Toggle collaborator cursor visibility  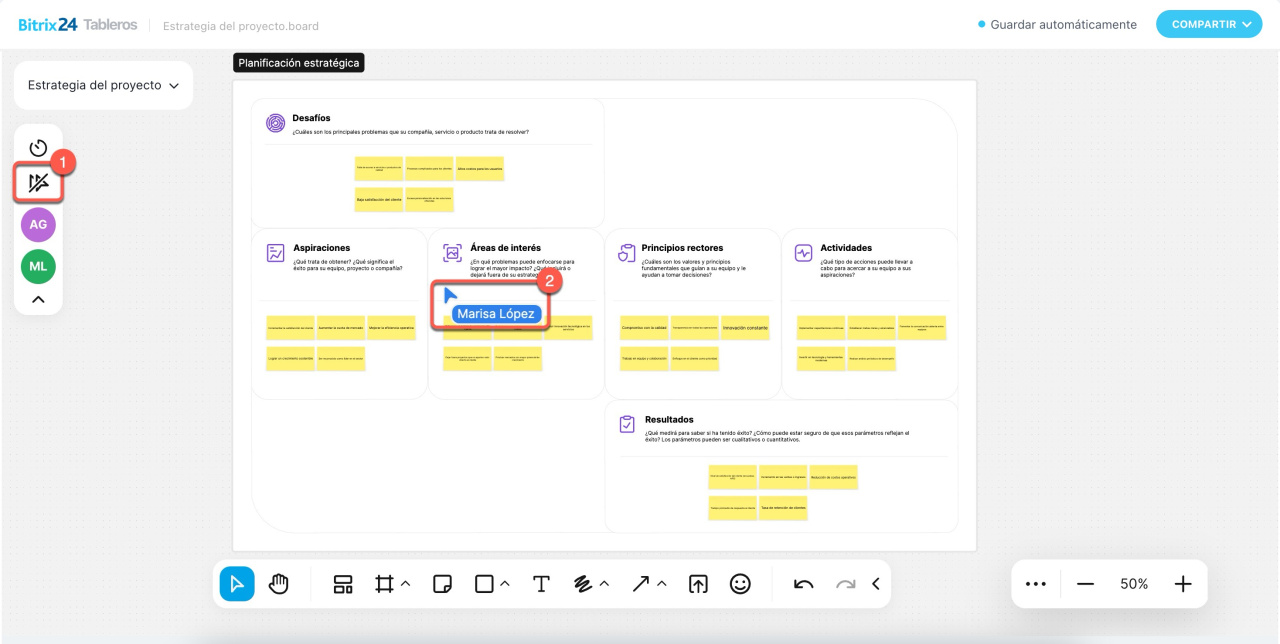click(38, 183)
